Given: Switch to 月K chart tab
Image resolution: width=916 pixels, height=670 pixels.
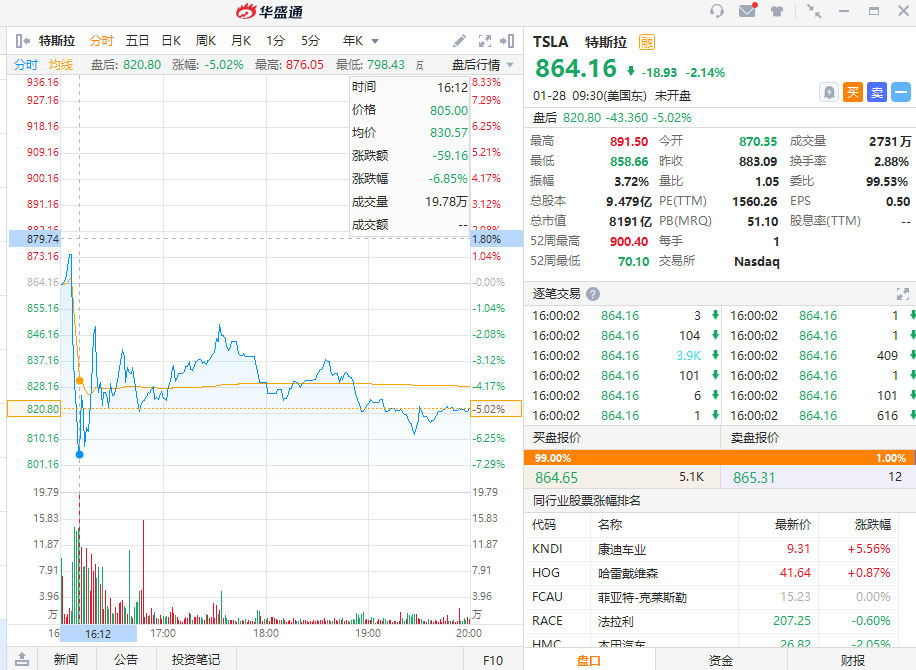Looking at the screenshot, I should (x=241, y=41).
